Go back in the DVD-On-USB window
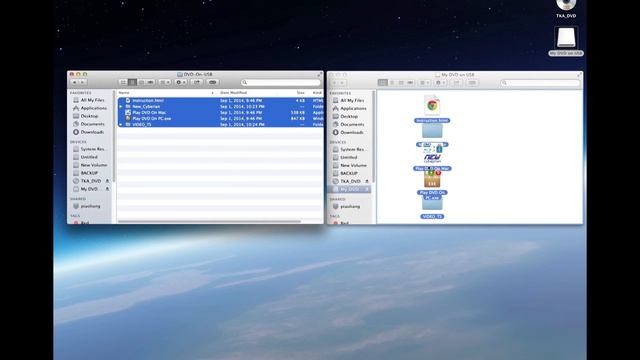Viewport: 640px width, 360px height. (x=74, y=82)
